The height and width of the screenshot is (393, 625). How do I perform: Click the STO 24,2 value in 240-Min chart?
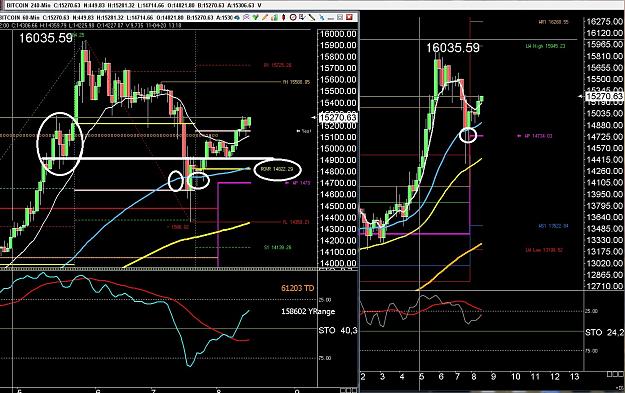[605, 332]
